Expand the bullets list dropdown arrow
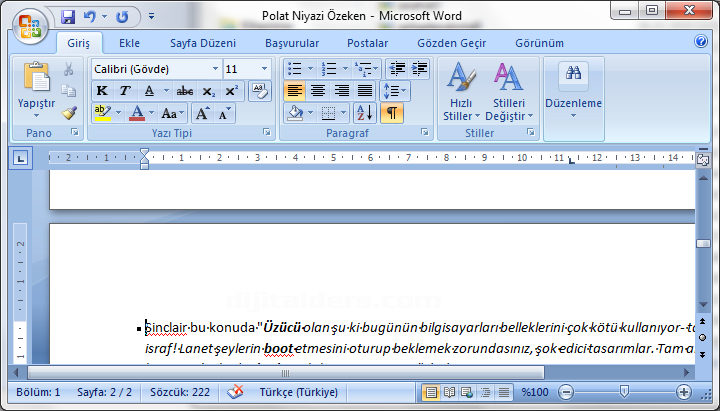 310,69
